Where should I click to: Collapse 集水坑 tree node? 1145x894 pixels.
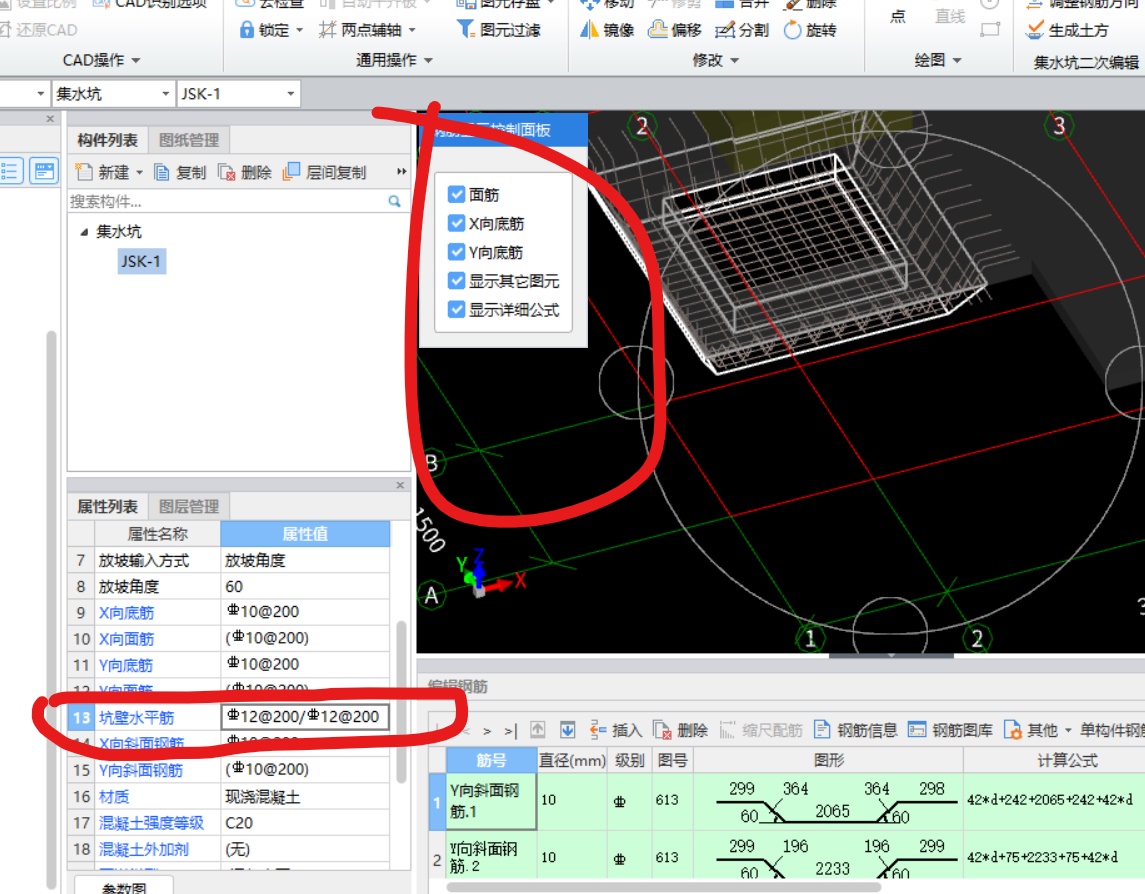tap(84, 232)
